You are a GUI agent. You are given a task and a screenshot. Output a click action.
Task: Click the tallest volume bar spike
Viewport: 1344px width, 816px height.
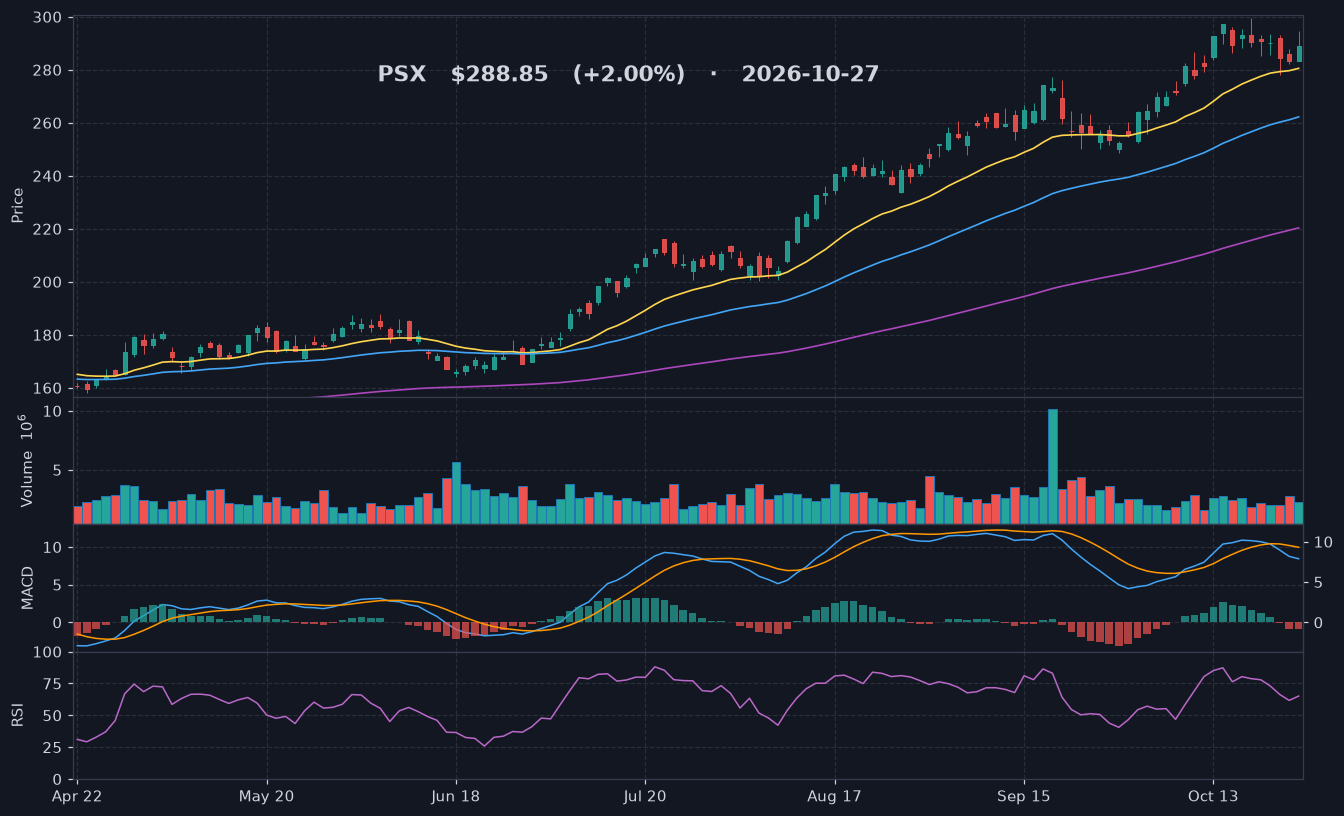click(1053, 466)
